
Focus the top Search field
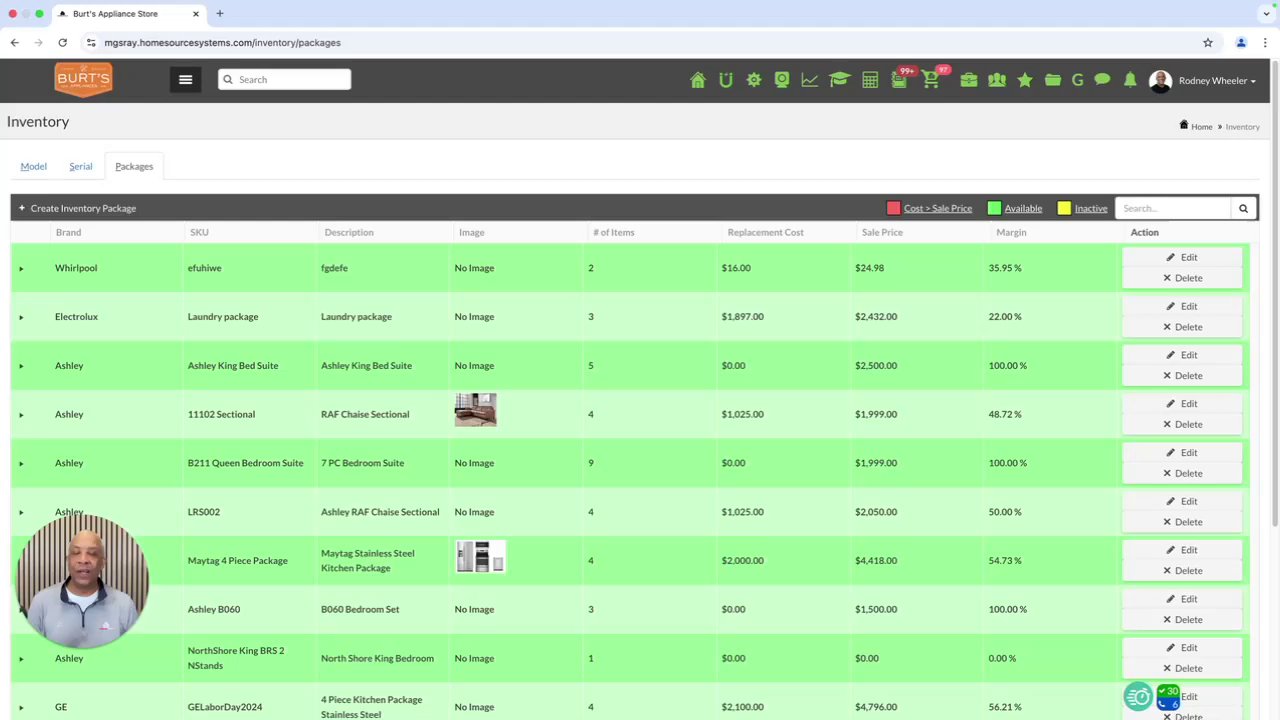pyautogui.click(x=284, y=79)
